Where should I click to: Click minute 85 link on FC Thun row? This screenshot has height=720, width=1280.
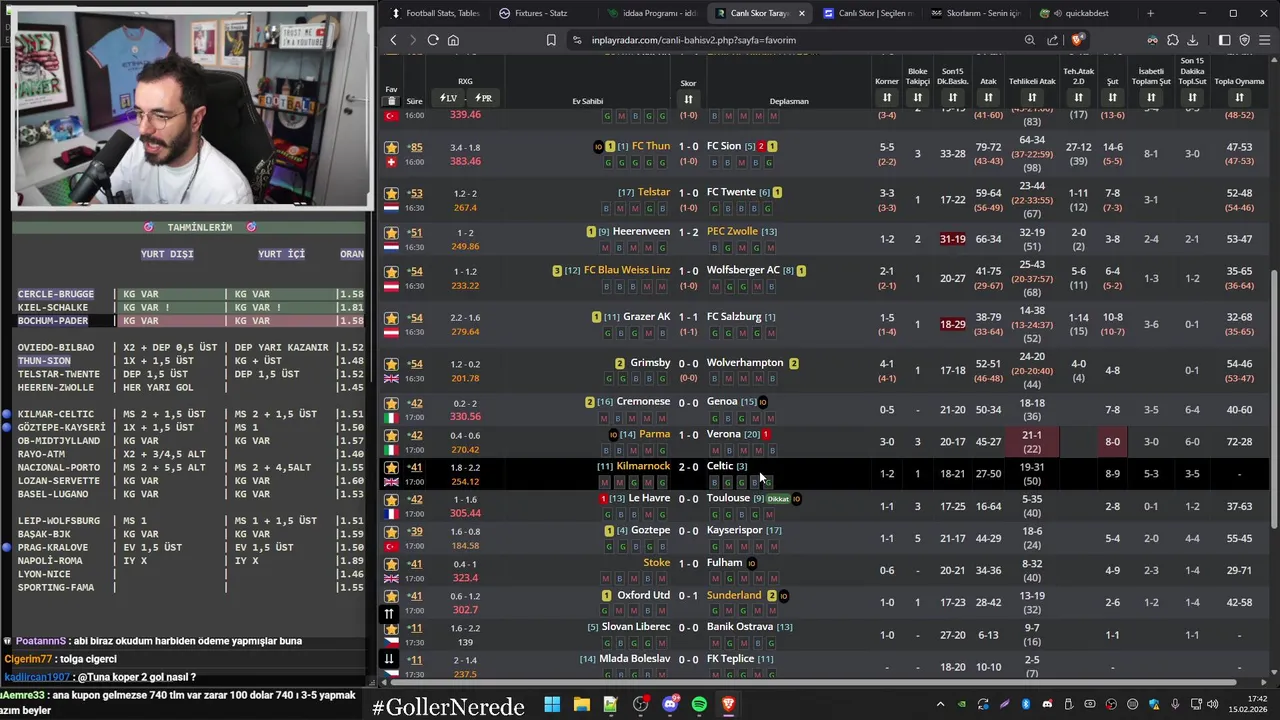[415, 147]
